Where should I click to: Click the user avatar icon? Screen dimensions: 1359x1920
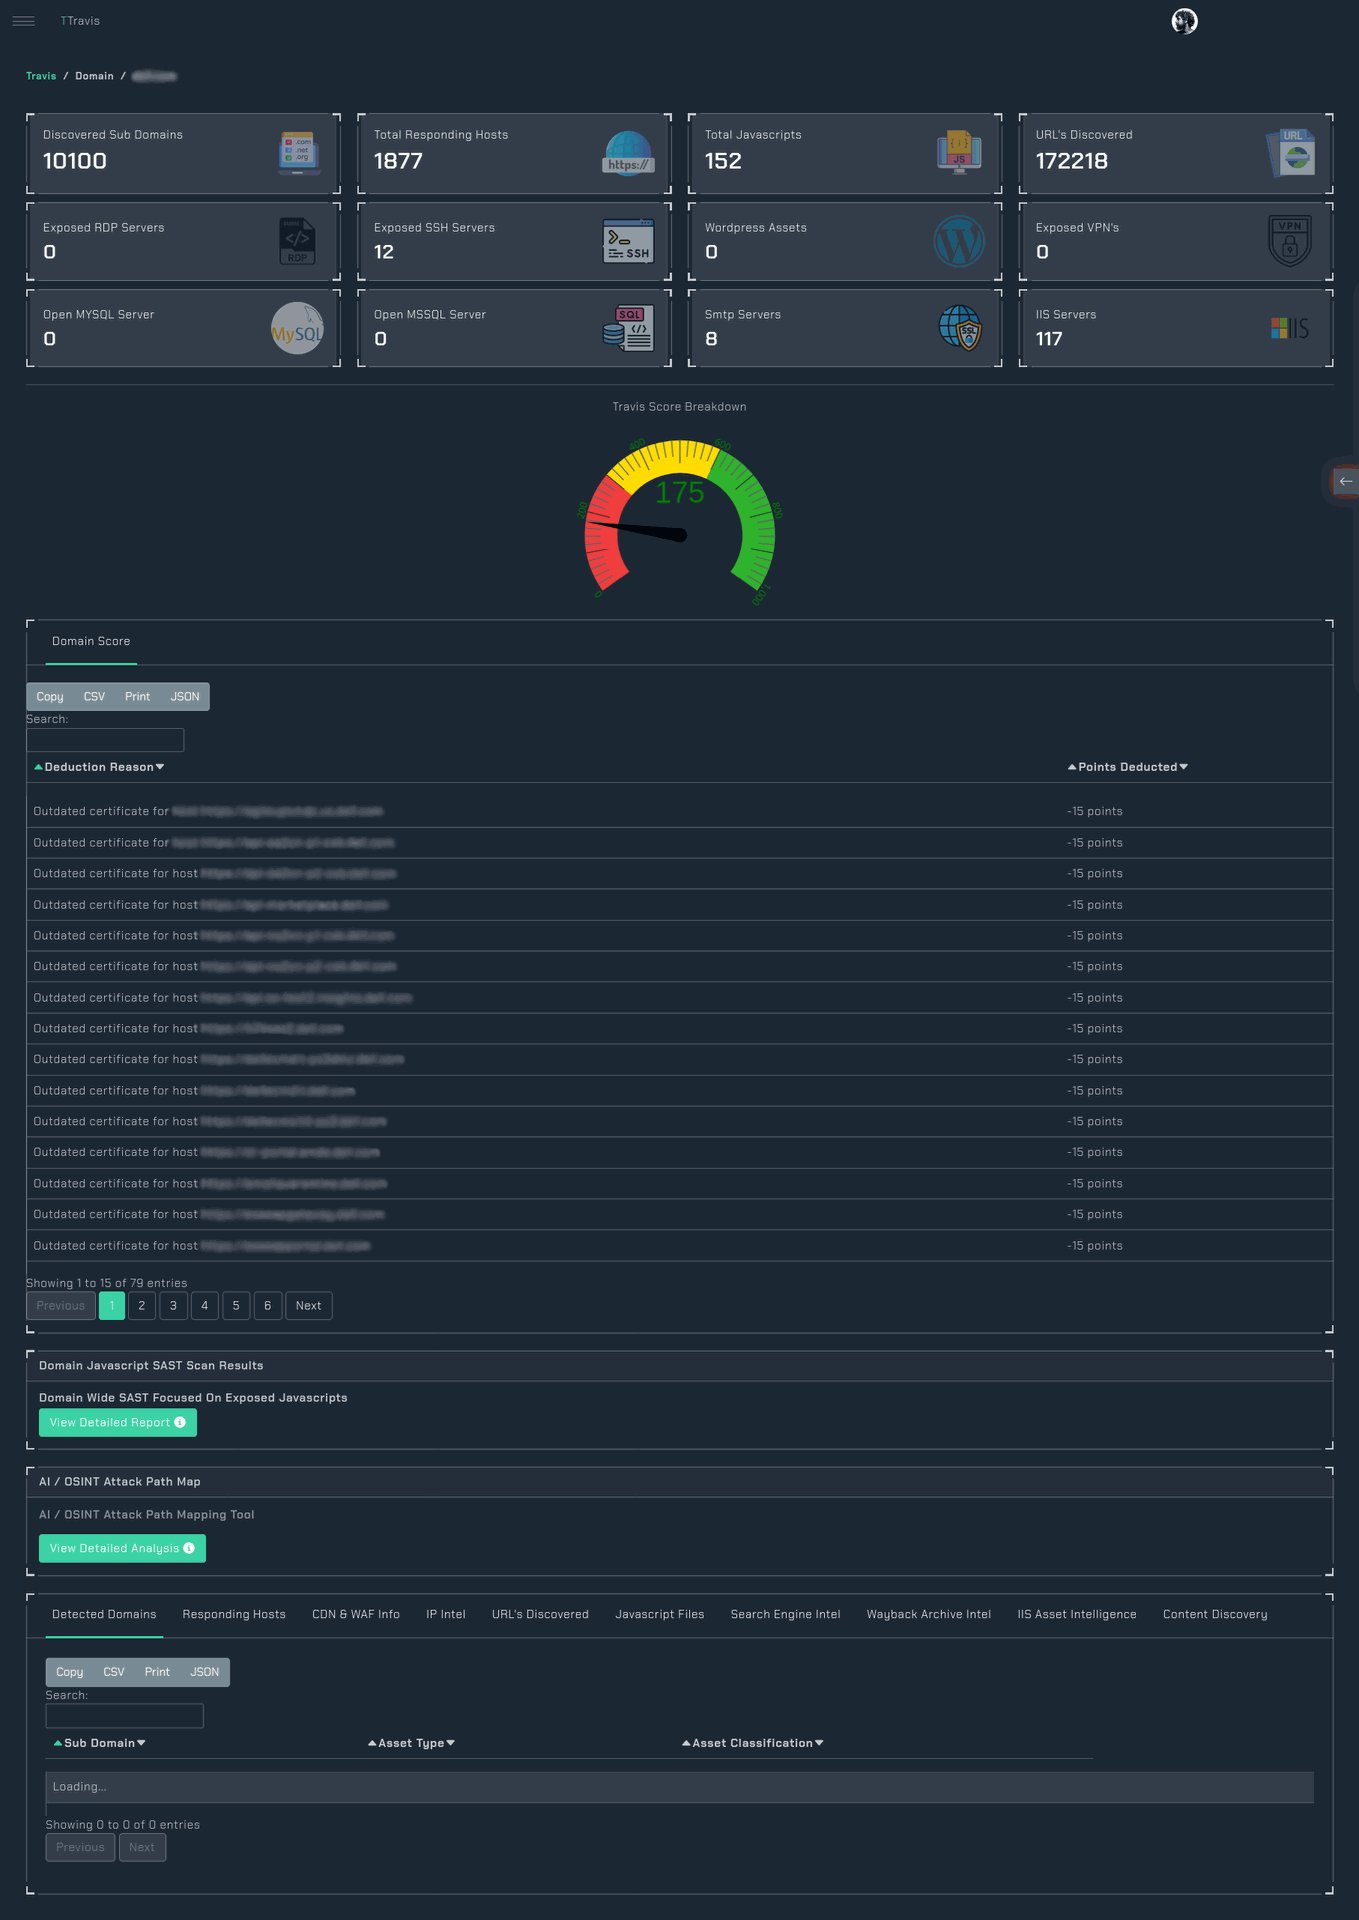pyautogui.click(x=1184, y=21)
